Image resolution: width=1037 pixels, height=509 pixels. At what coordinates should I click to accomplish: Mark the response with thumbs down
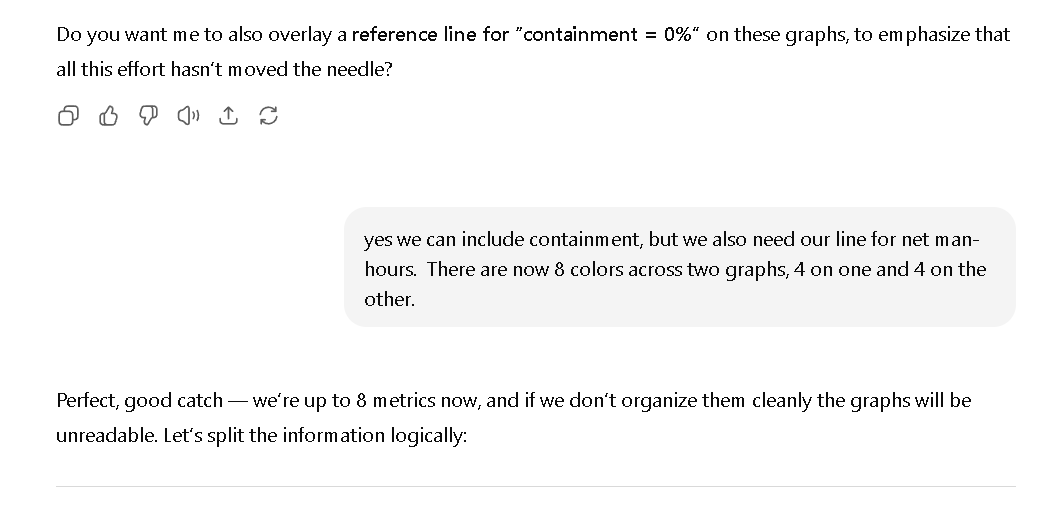[x=148, y=116]
